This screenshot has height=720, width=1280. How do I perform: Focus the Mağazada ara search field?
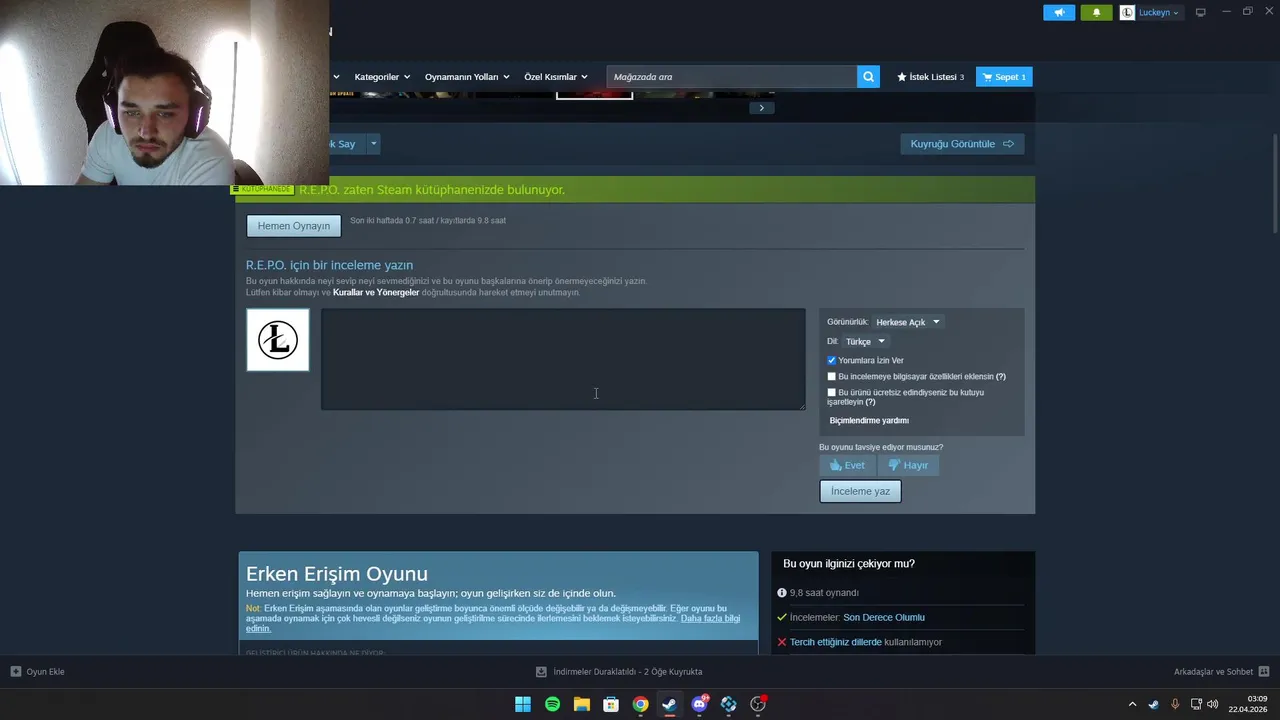tap(731, 77)
